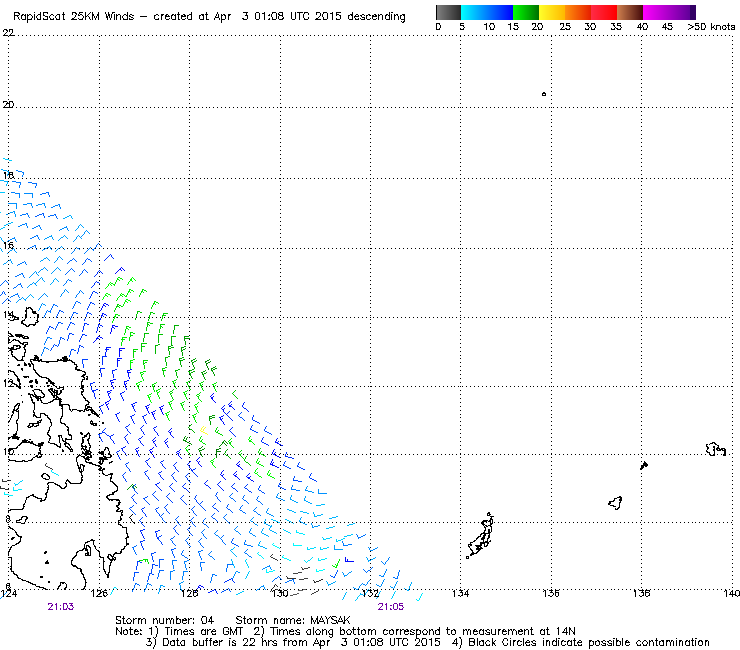Click the green 15–20 knot legend swatch
Screen dimensions: 740x650
(526, 12)
